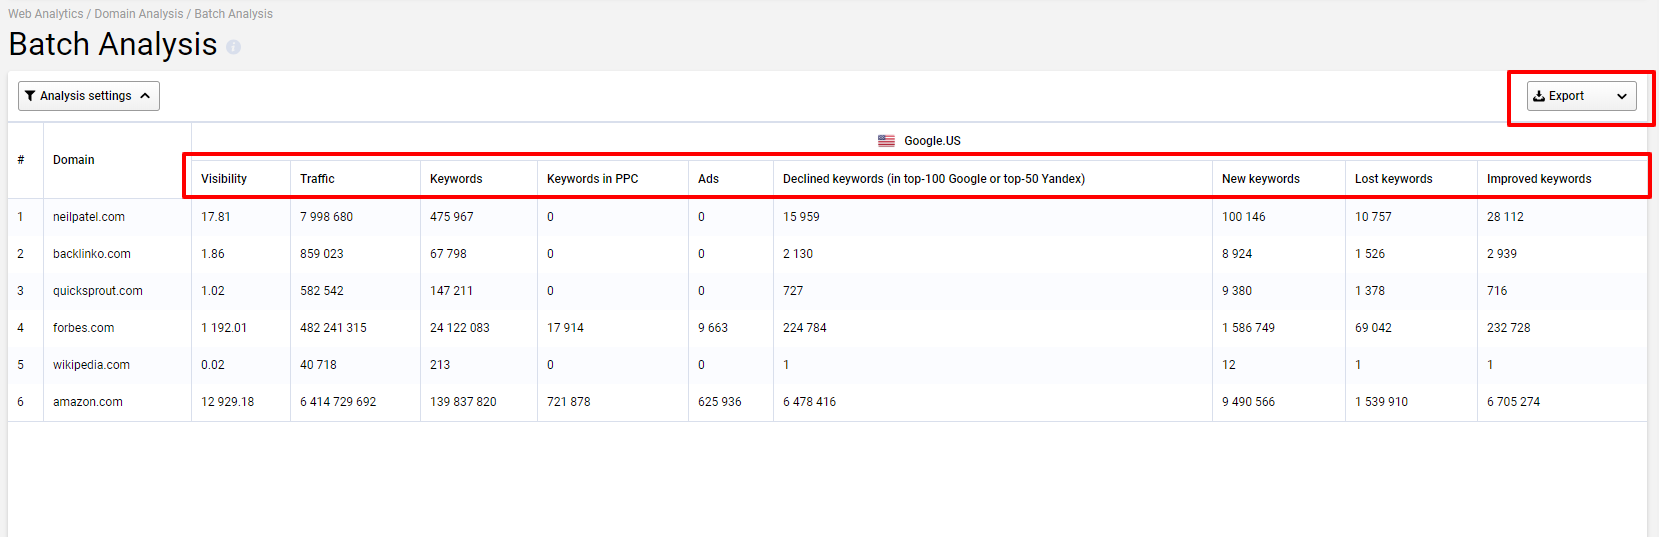Select neilpatel.com keywords value 475 967
The image size is (1659, 537).
[x=452, y=217]
